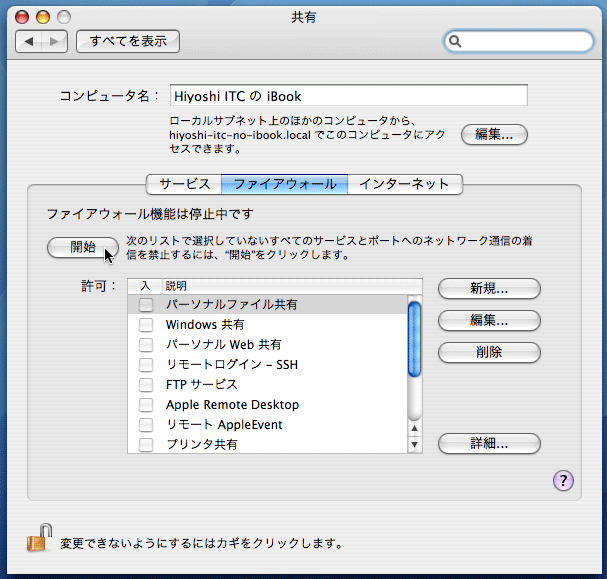The width and height of the screenshot is (607, 579).
Task: Select the ファイアウォール tab
Action: point(285,184)
